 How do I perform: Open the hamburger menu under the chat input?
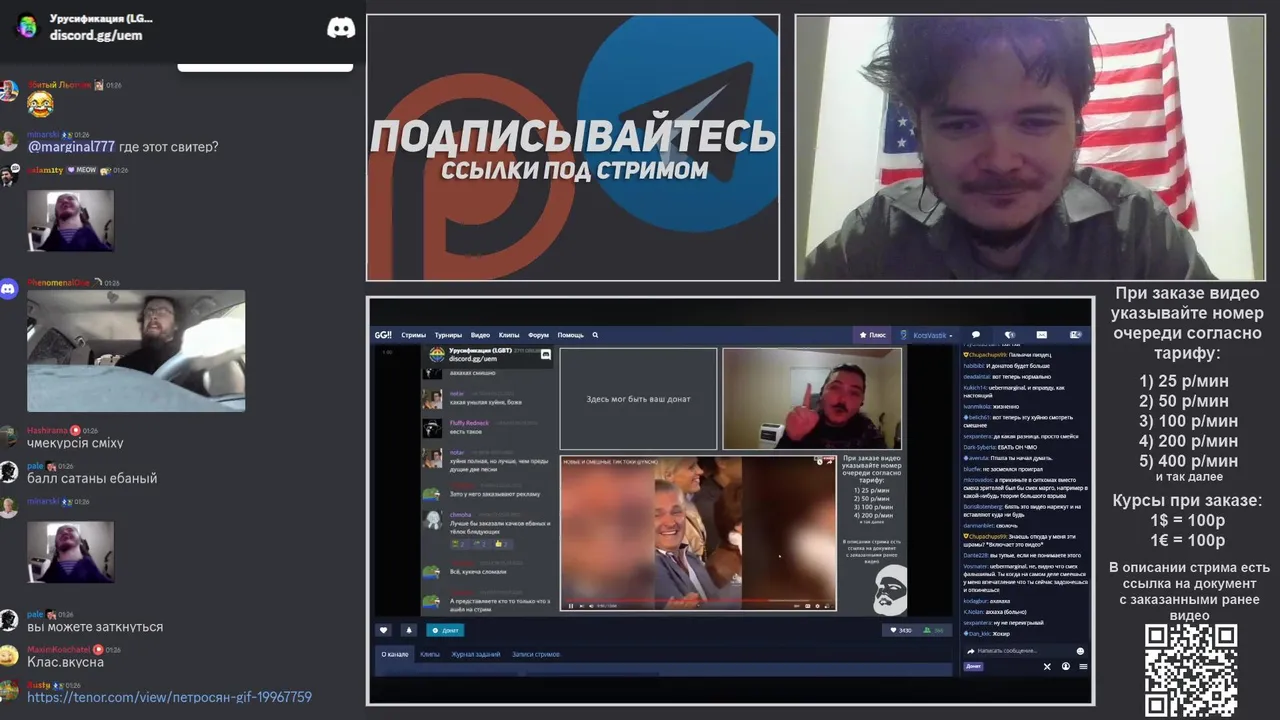click(1083, 666)
